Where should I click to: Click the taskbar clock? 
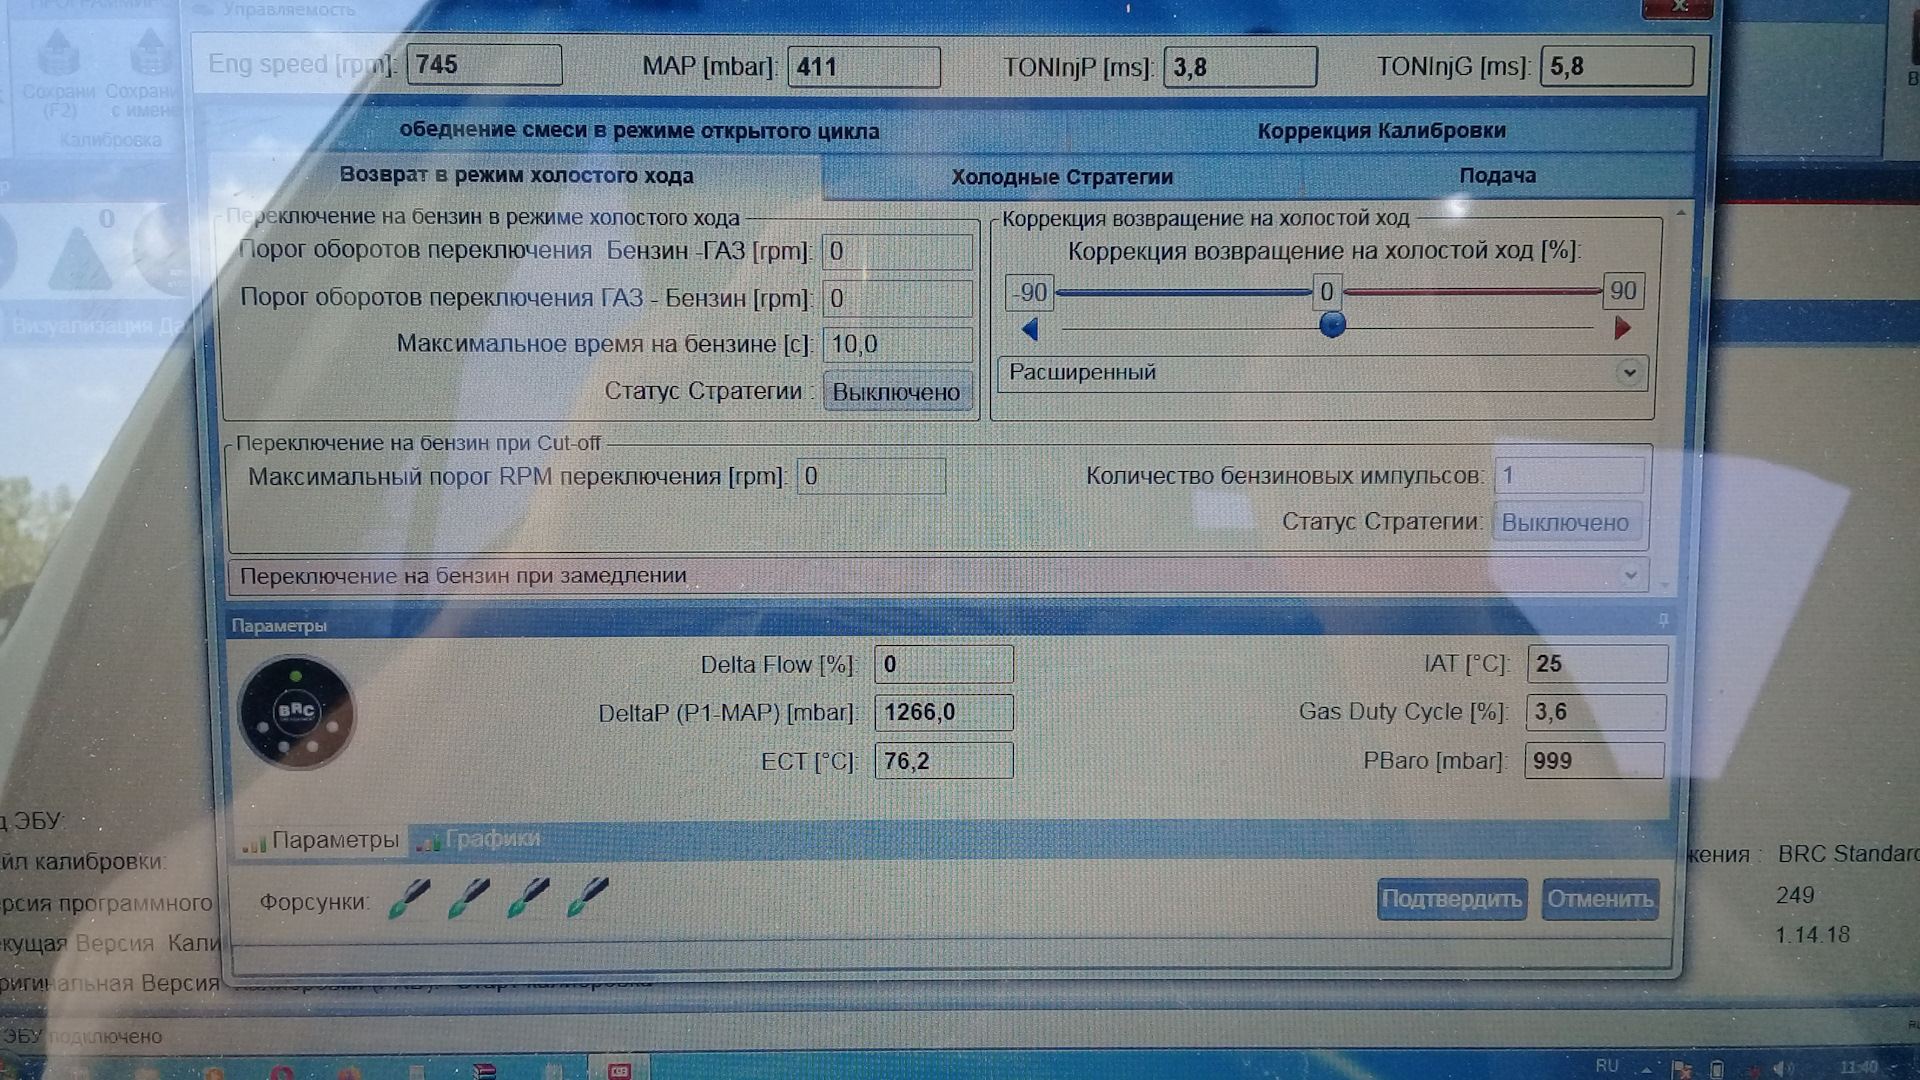(1859, 1067)
